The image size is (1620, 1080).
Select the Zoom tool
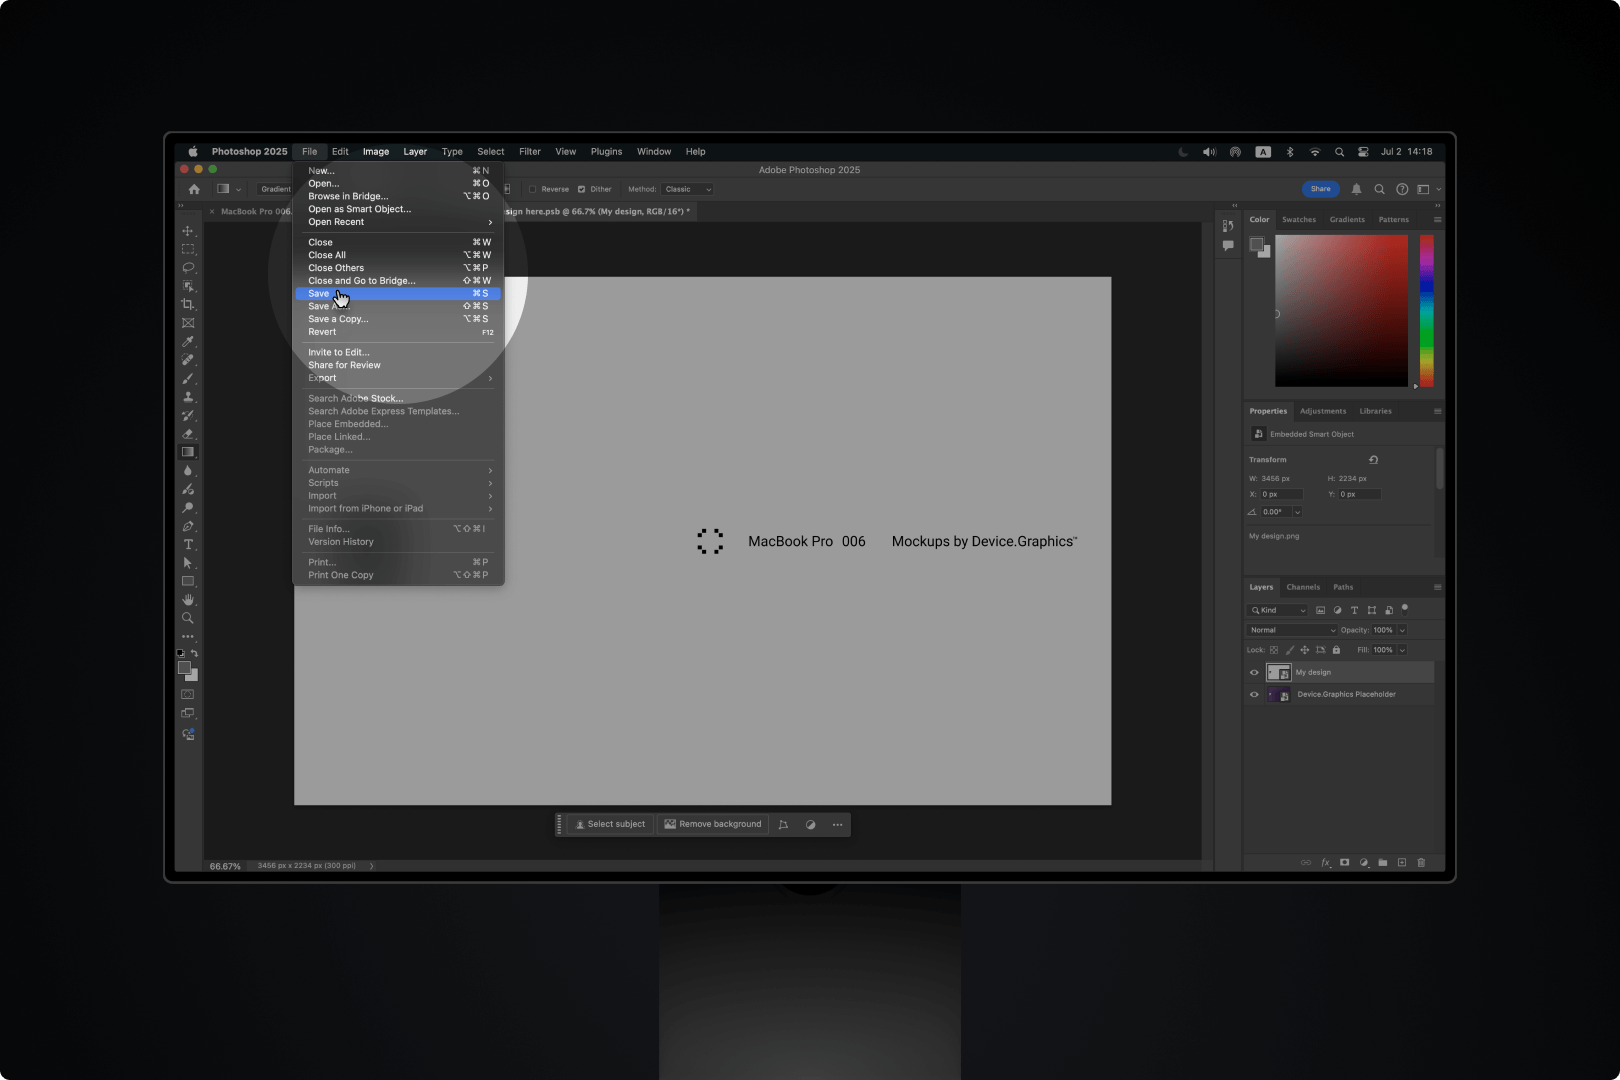(188, 618)
